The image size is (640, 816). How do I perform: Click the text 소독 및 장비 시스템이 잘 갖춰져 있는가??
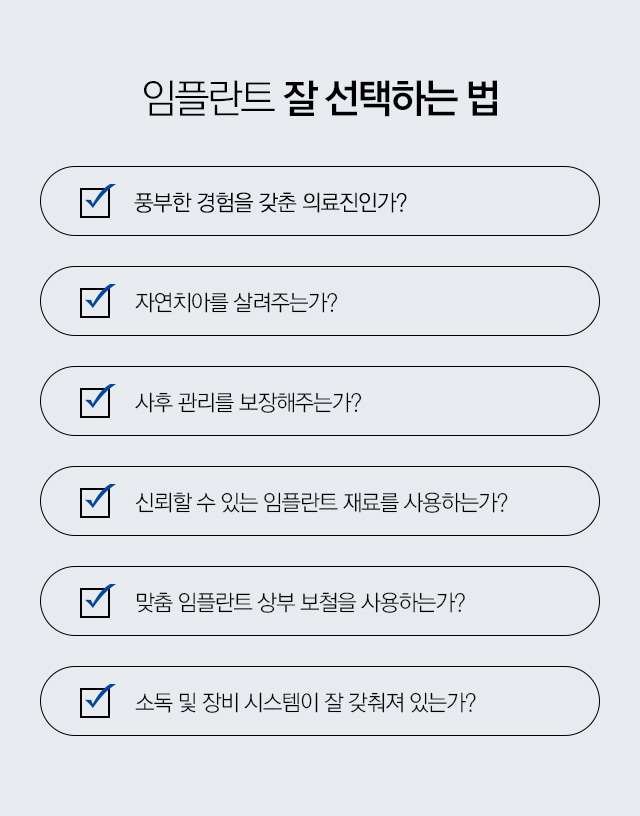305,702
